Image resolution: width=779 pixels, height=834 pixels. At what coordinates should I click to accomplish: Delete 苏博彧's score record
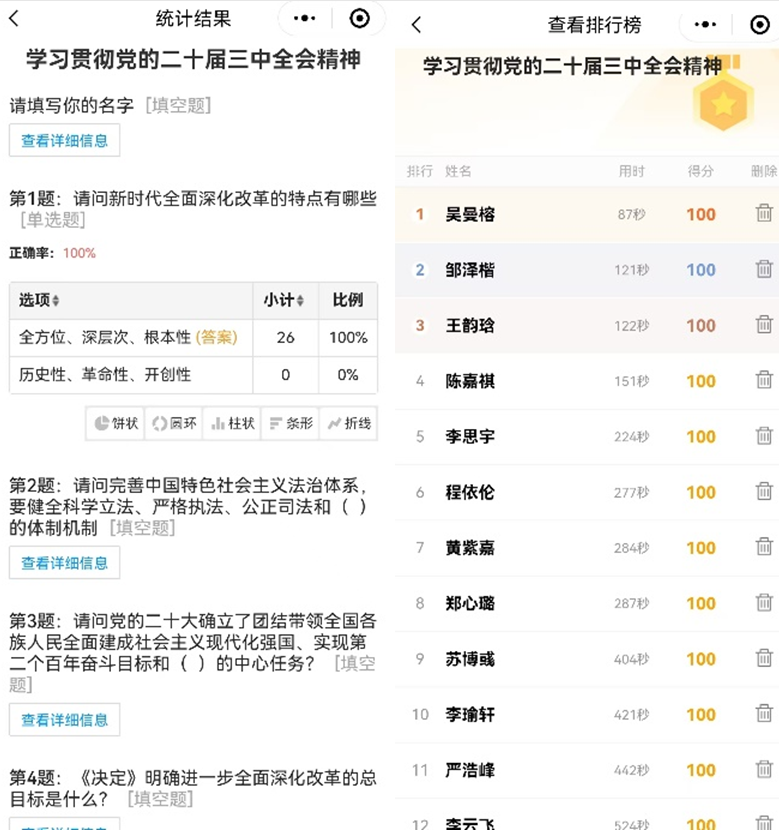pyautogui.click(x=763, y=658)
